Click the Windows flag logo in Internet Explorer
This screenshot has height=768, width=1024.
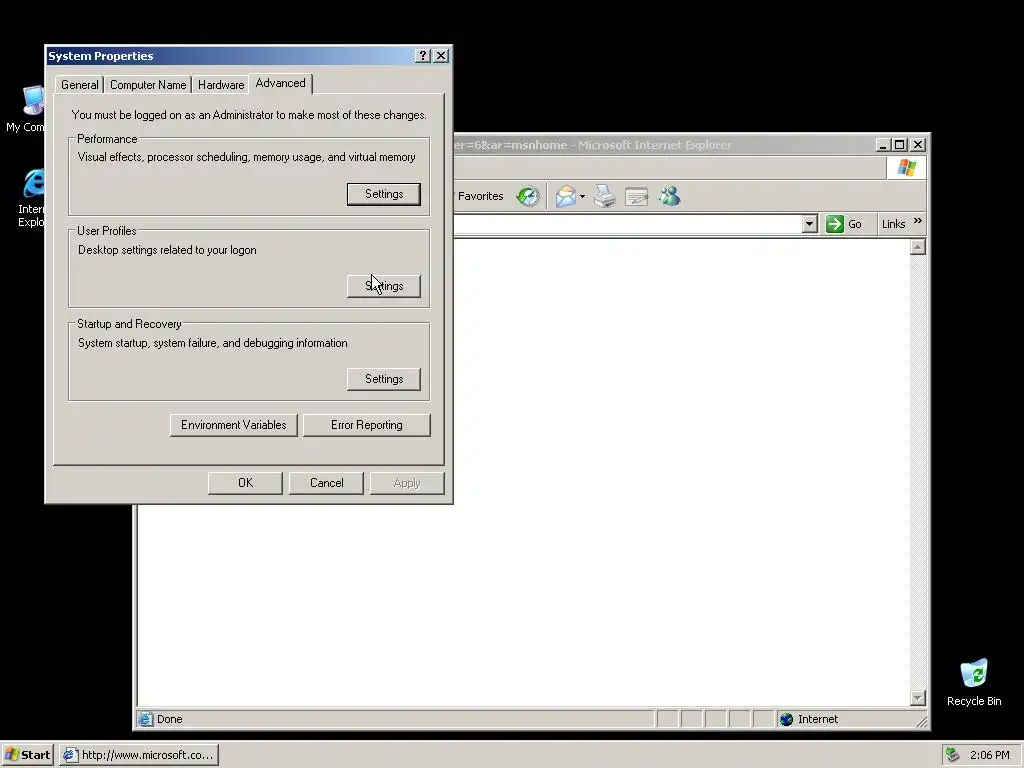pyautogui.click(x=906, y=168)
